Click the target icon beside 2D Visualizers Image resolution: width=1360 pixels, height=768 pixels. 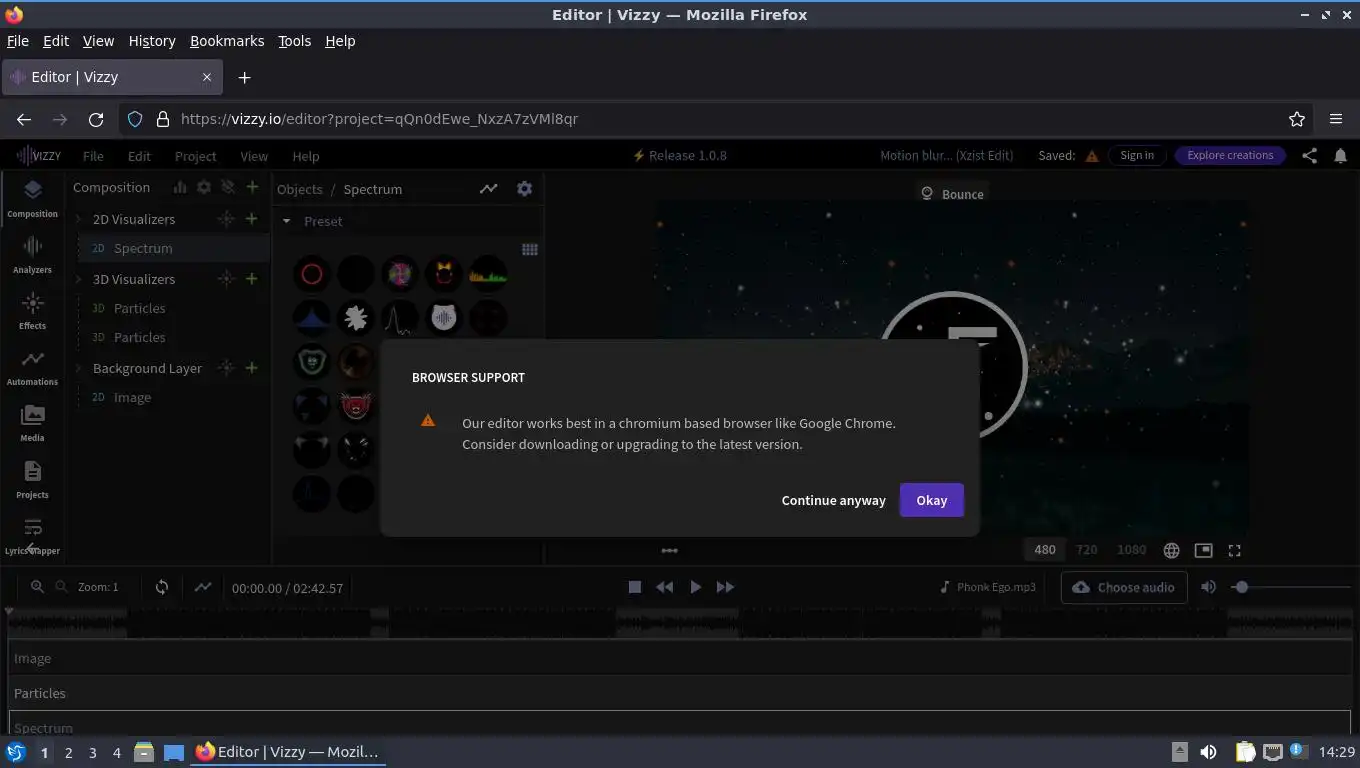click(226, 219)
